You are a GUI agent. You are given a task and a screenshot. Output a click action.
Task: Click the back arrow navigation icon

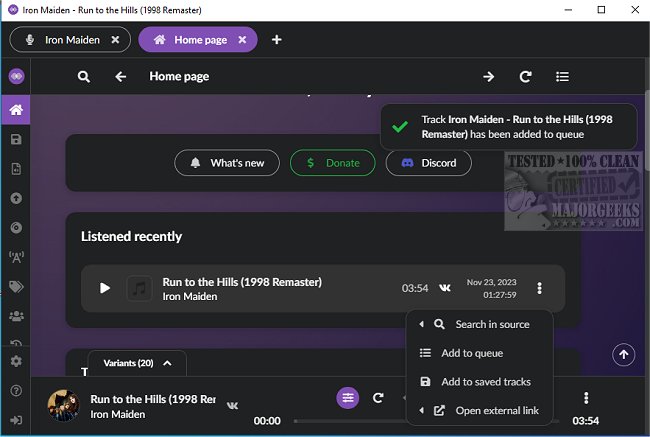point(121,77)
